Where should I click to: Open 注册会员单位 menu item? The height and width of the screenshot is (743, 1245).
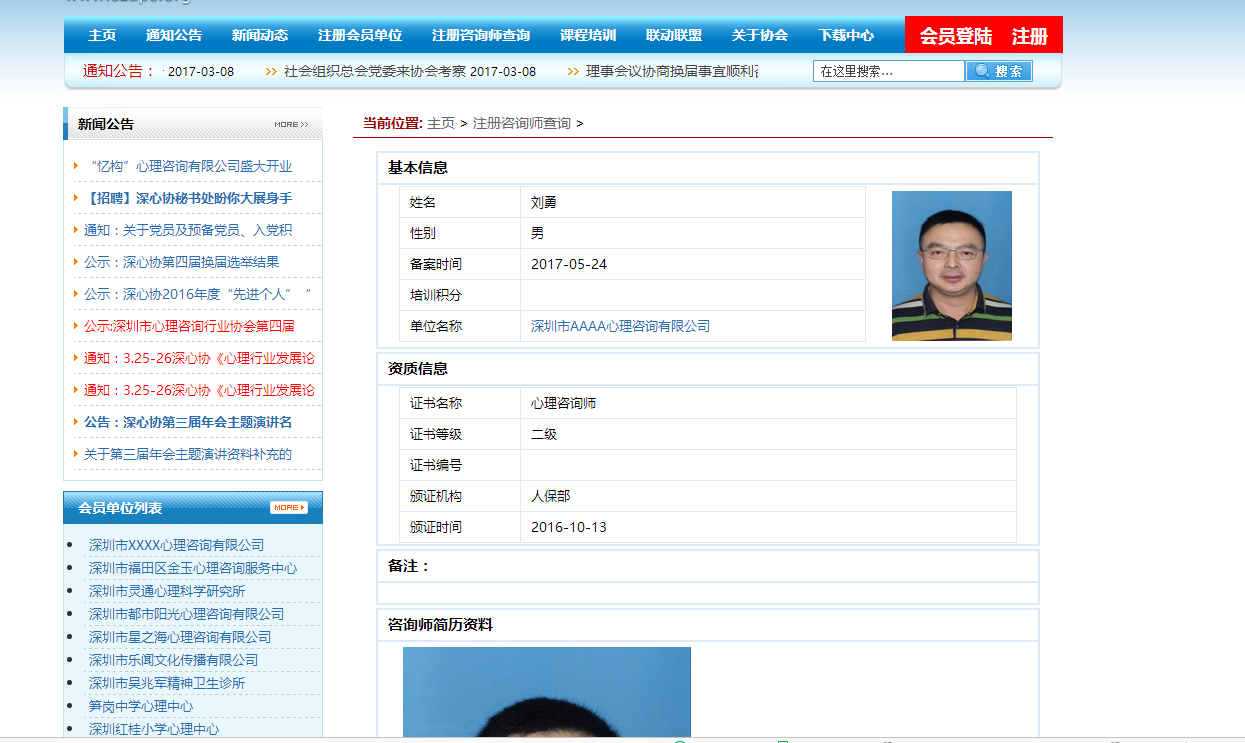click(360, 35)
